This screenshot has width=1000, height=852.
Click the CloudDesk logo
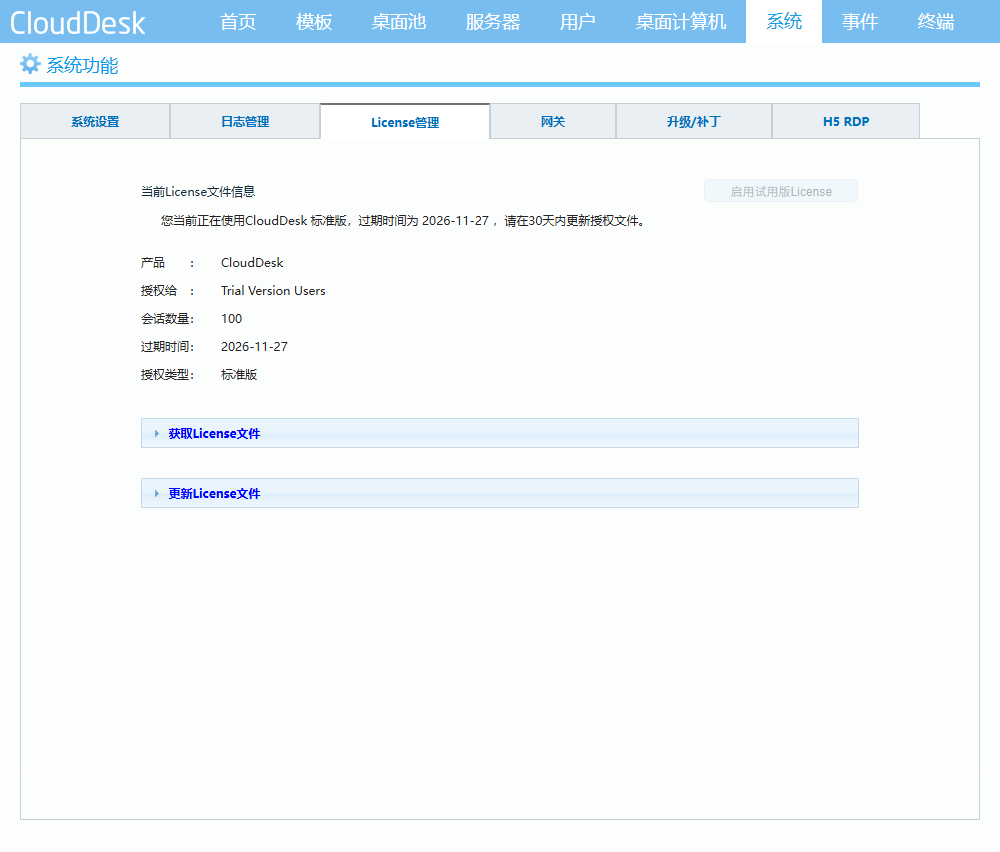[78, 23]
